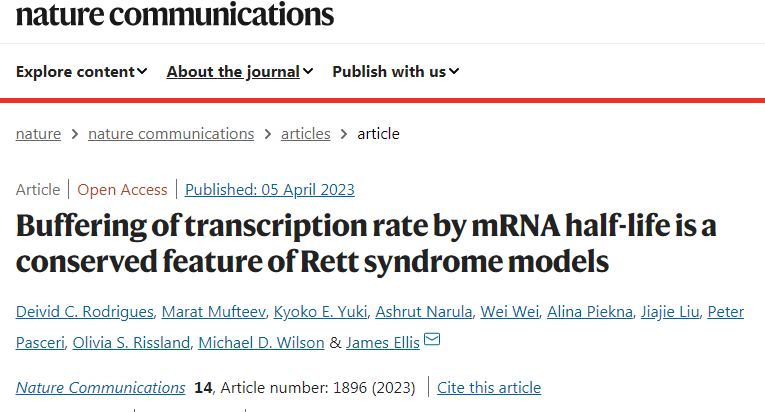Click the nature communications logo
The image size is (765, 412).
[x=175, y=14]
